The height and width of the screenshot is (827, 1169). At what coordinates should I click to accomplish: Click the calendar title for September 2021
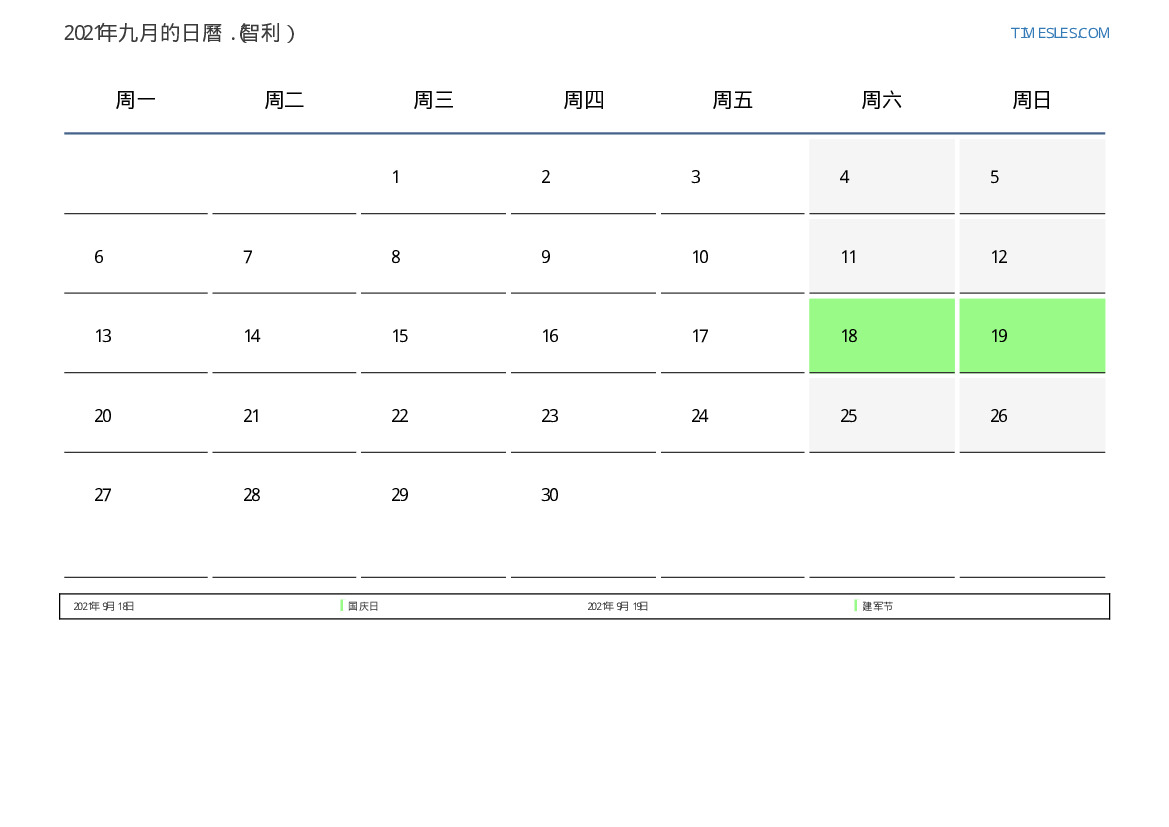180,33
